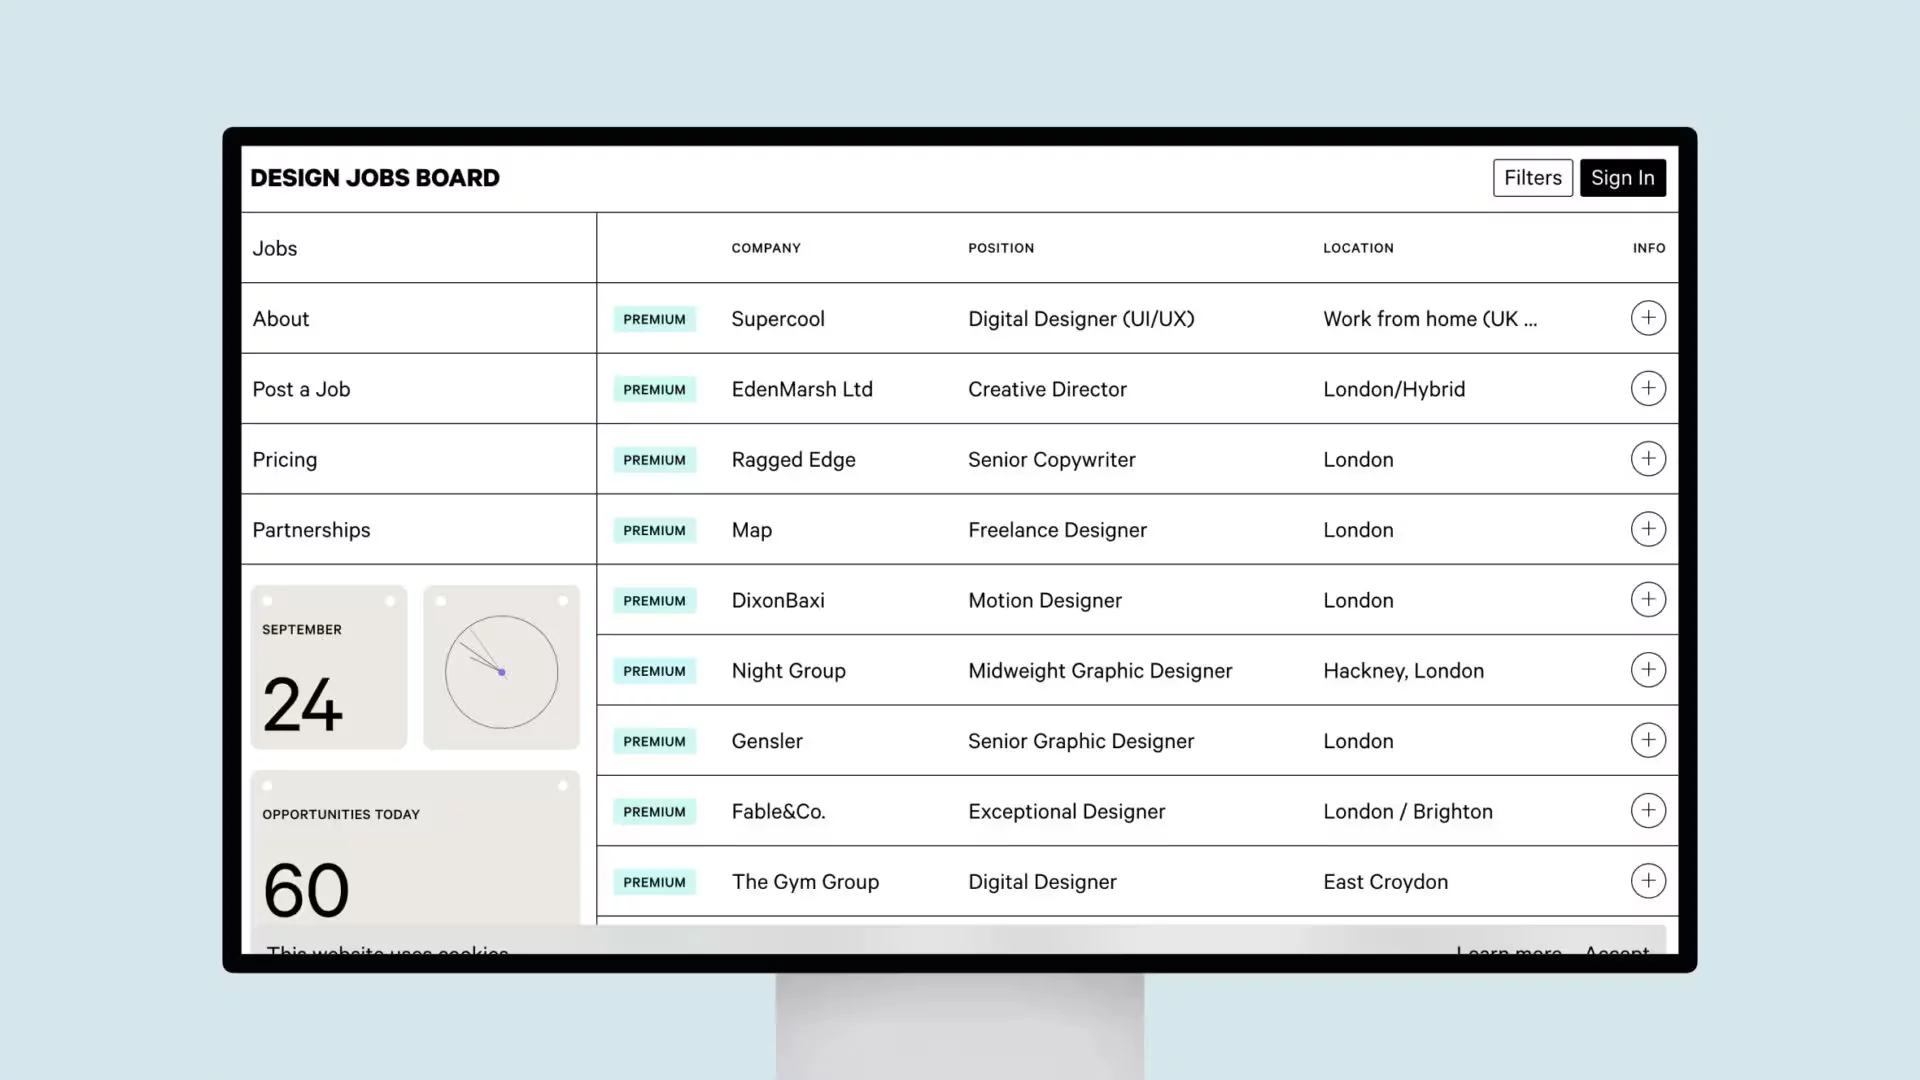The width and height of the screenshot is (1920, 1080).
Task: Open the Jobs menu item
Action: (274, 248)
